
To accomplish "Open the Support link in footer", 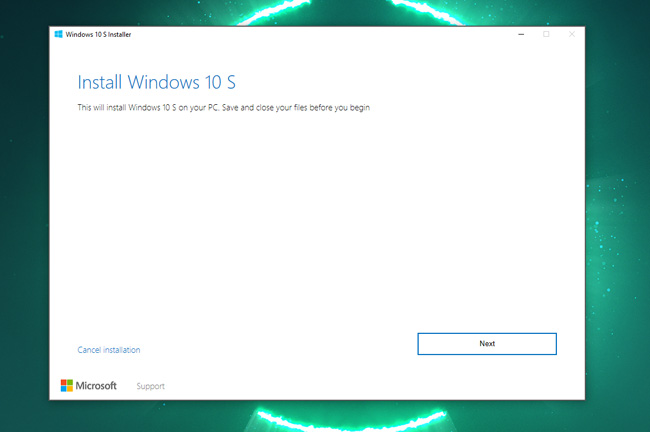I will (150, 386).
